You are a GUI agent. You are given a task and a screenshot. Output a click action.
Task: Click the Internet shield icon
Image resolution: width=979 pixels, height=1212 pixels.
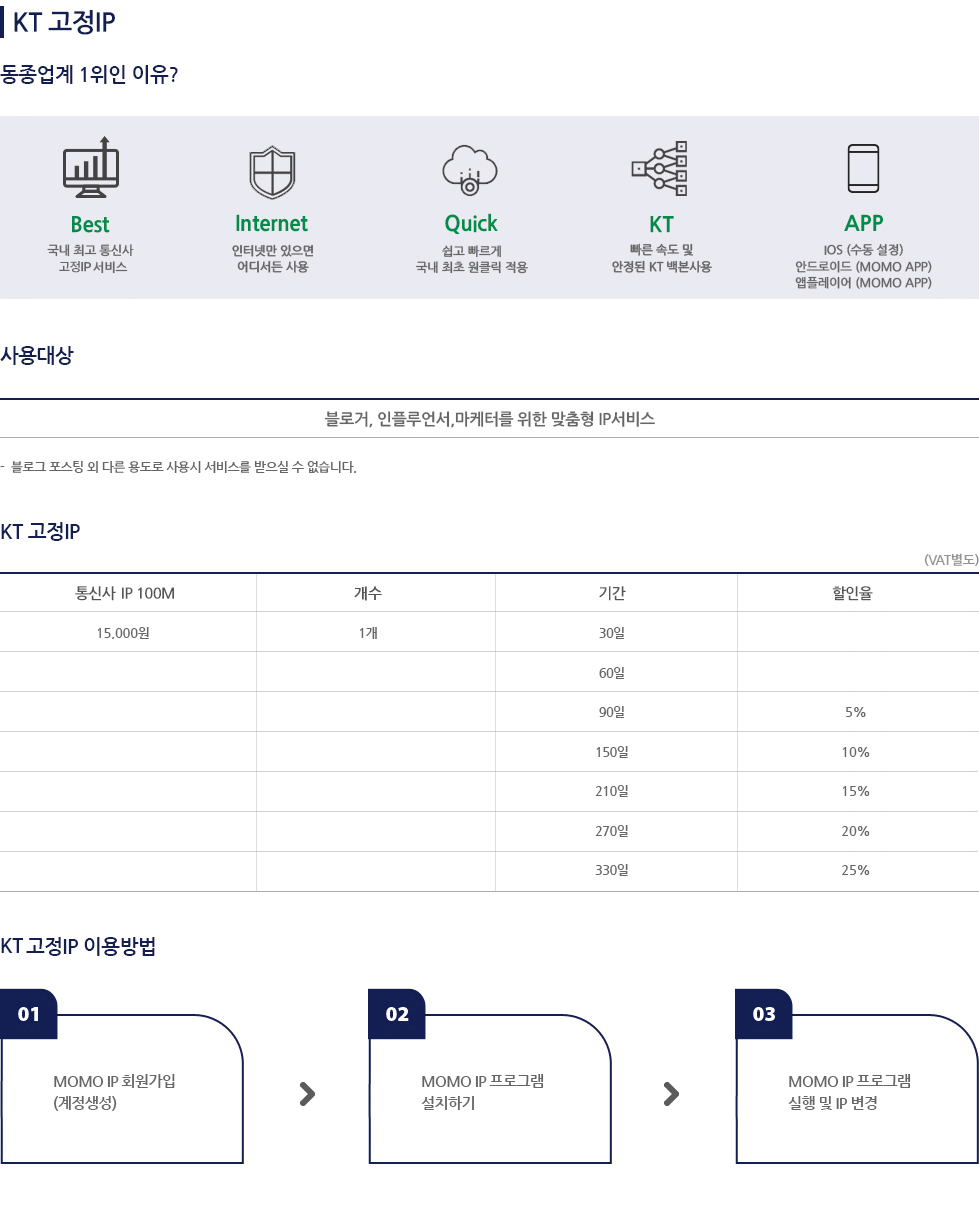tap(272, 172)
